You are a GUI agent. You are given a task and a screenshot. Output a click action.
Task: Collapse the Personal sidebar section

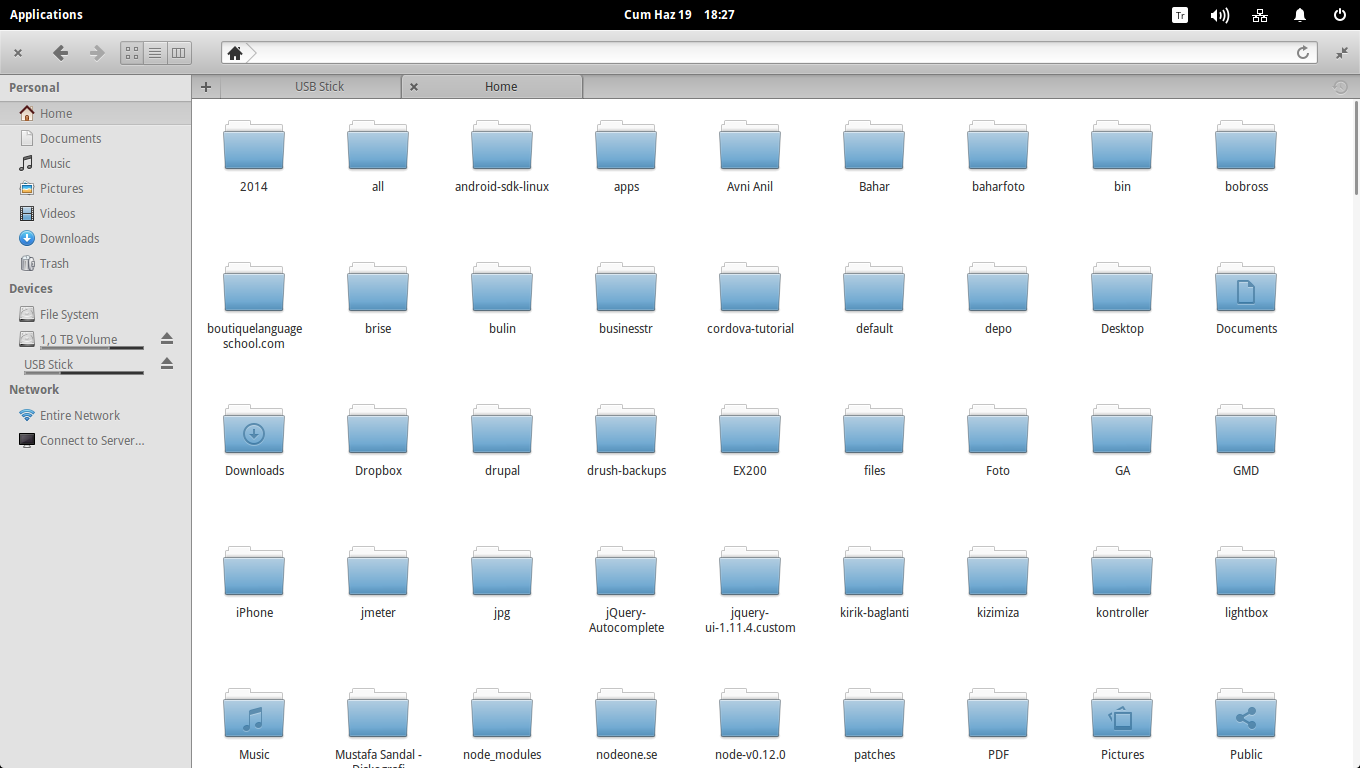(34, 87)
